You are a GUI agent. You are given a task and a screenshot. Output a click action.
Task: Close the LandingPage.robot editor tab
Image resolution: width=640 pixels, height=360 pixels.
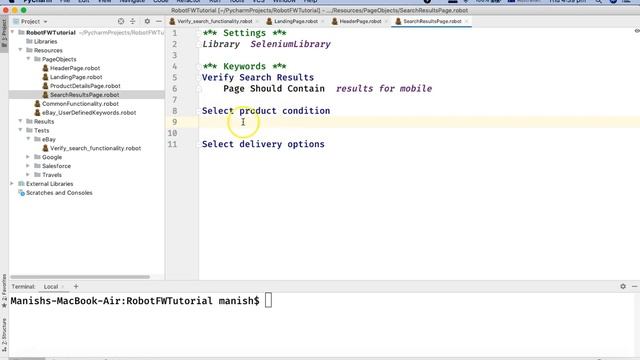coord(322,21)
